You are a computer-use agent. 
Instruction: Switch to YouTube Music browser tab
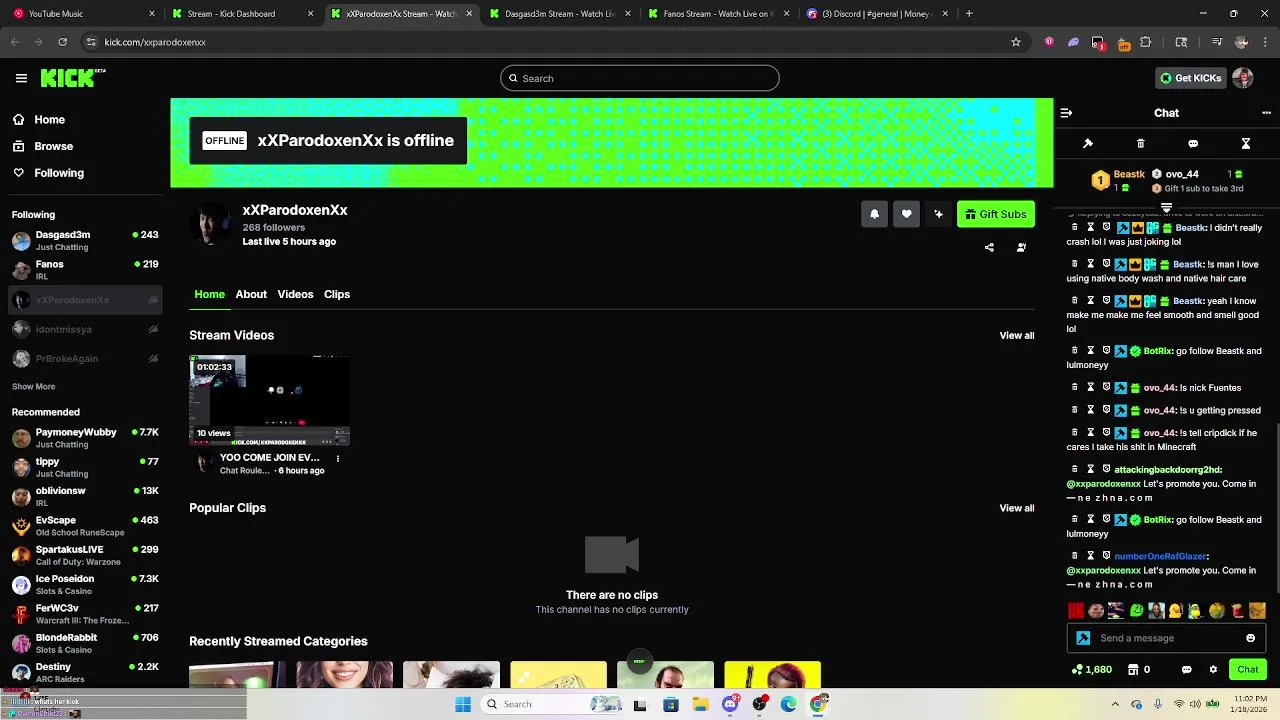click(x=82, y=14)
